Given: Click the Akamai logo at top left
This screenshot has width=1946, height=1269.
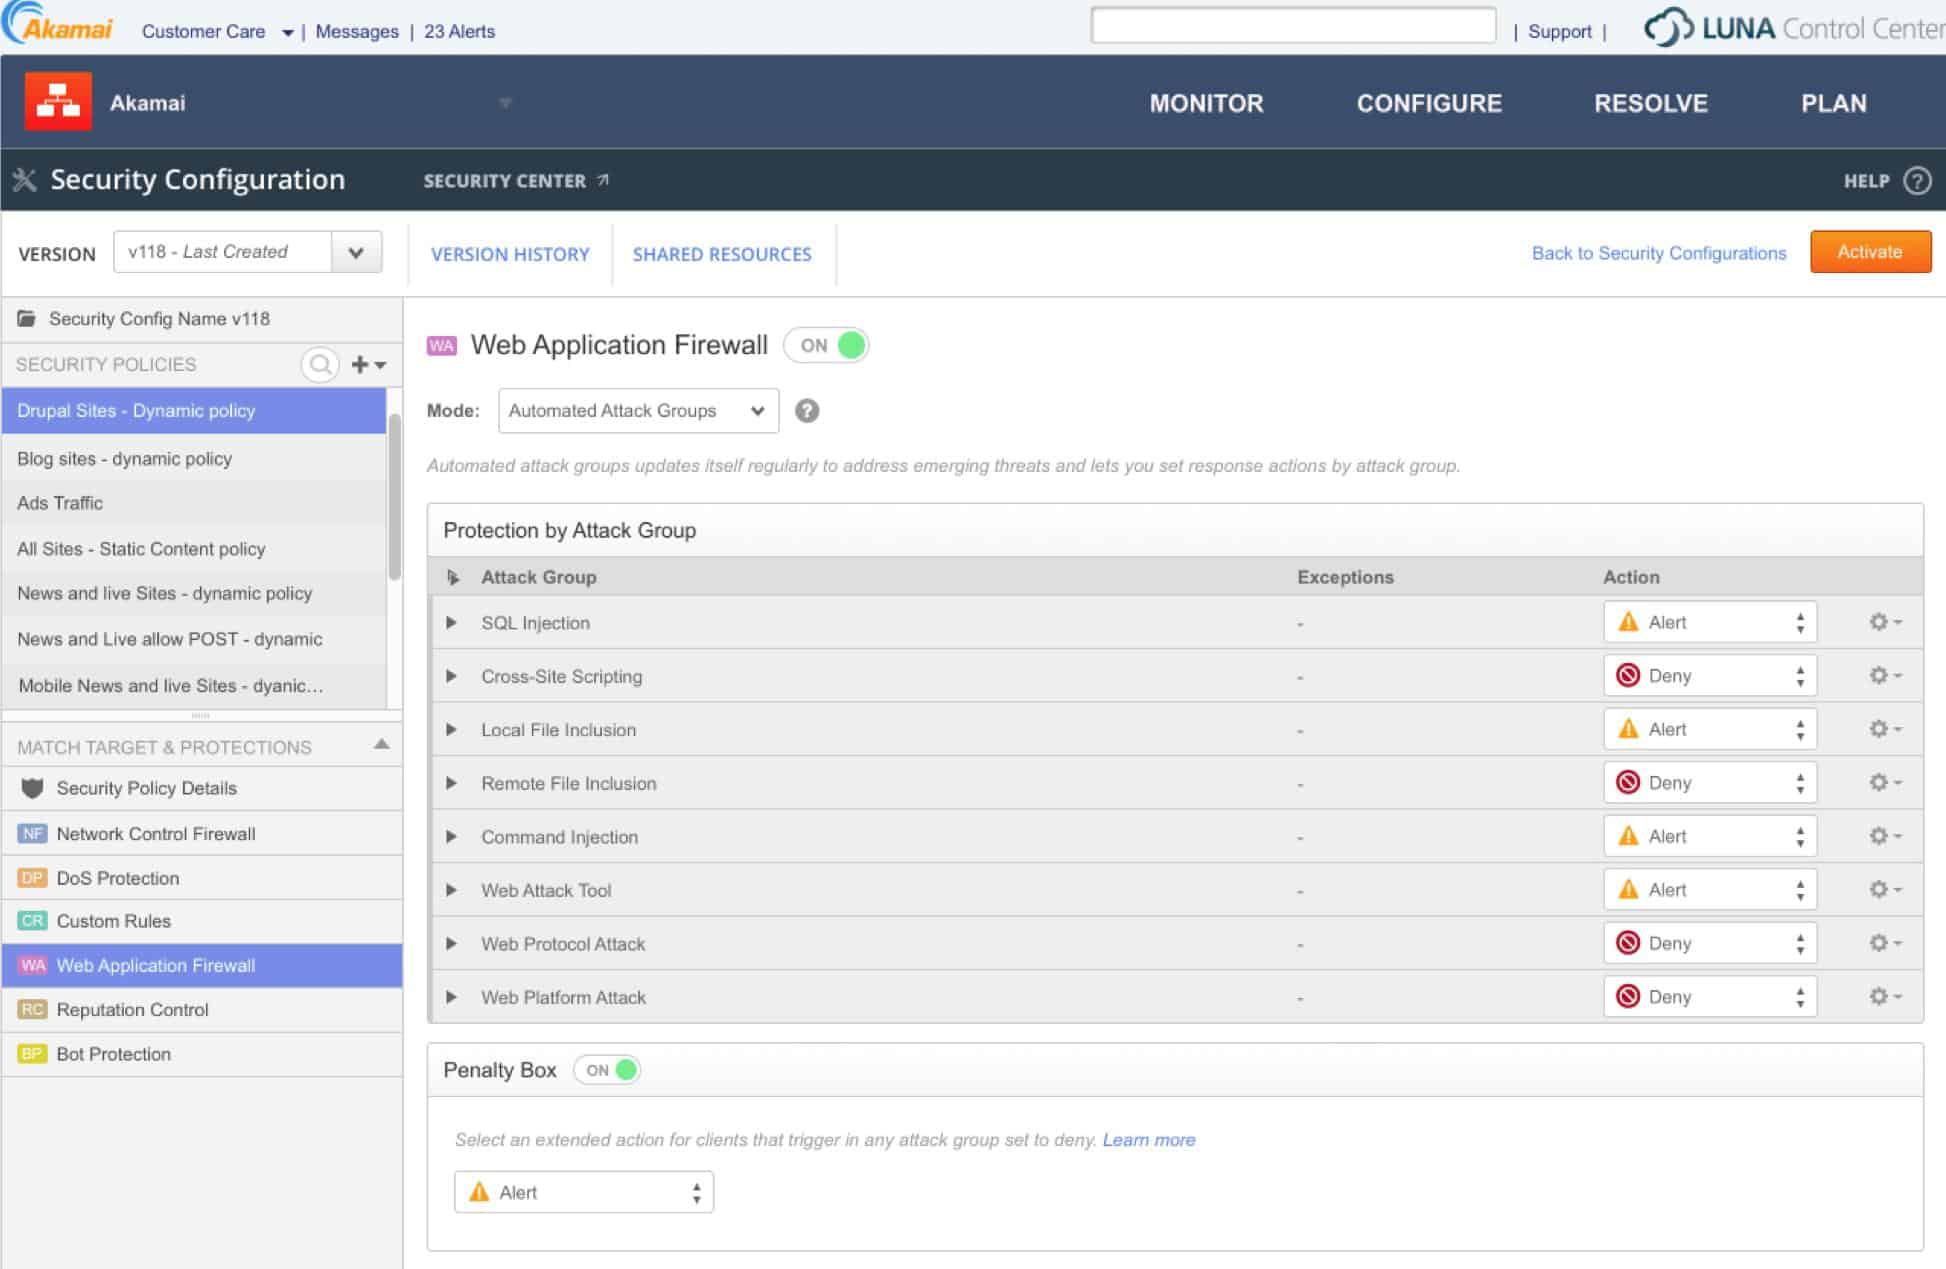Looking at the screenshot, I should 58,24.
